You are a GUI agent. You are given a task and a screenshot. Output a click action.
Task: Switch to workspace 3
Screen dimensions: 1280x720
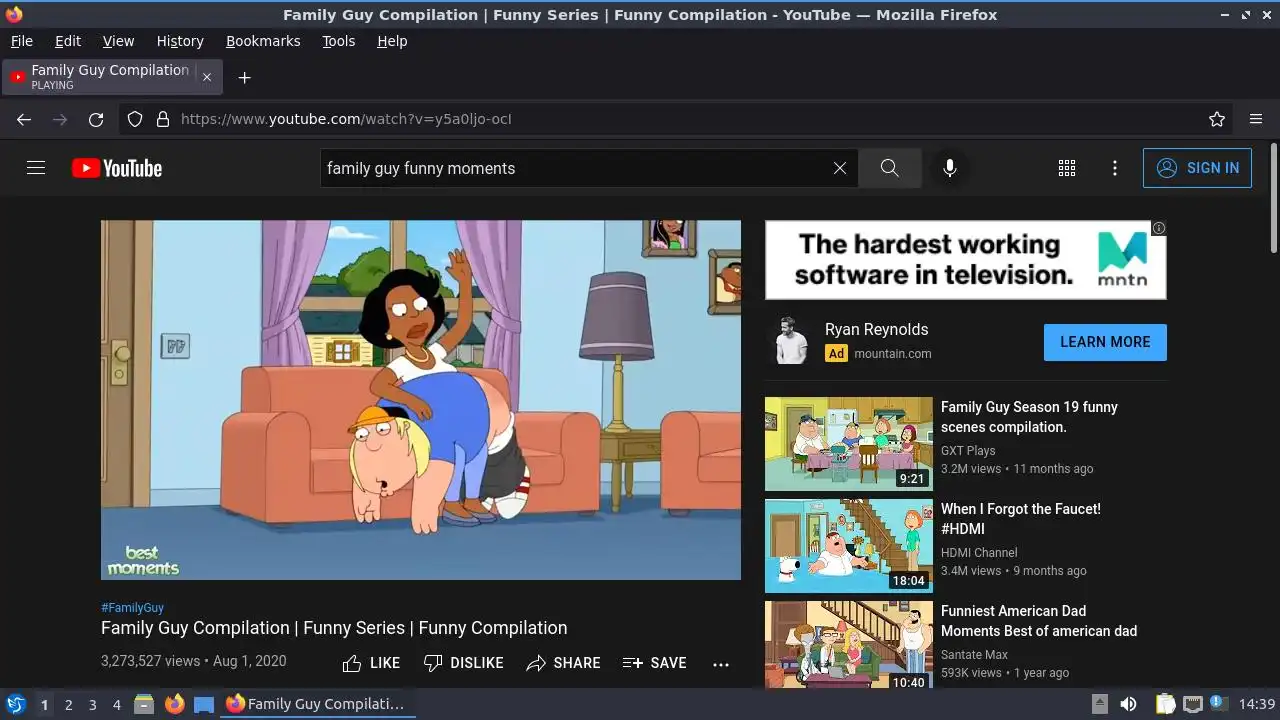point(92,705)
